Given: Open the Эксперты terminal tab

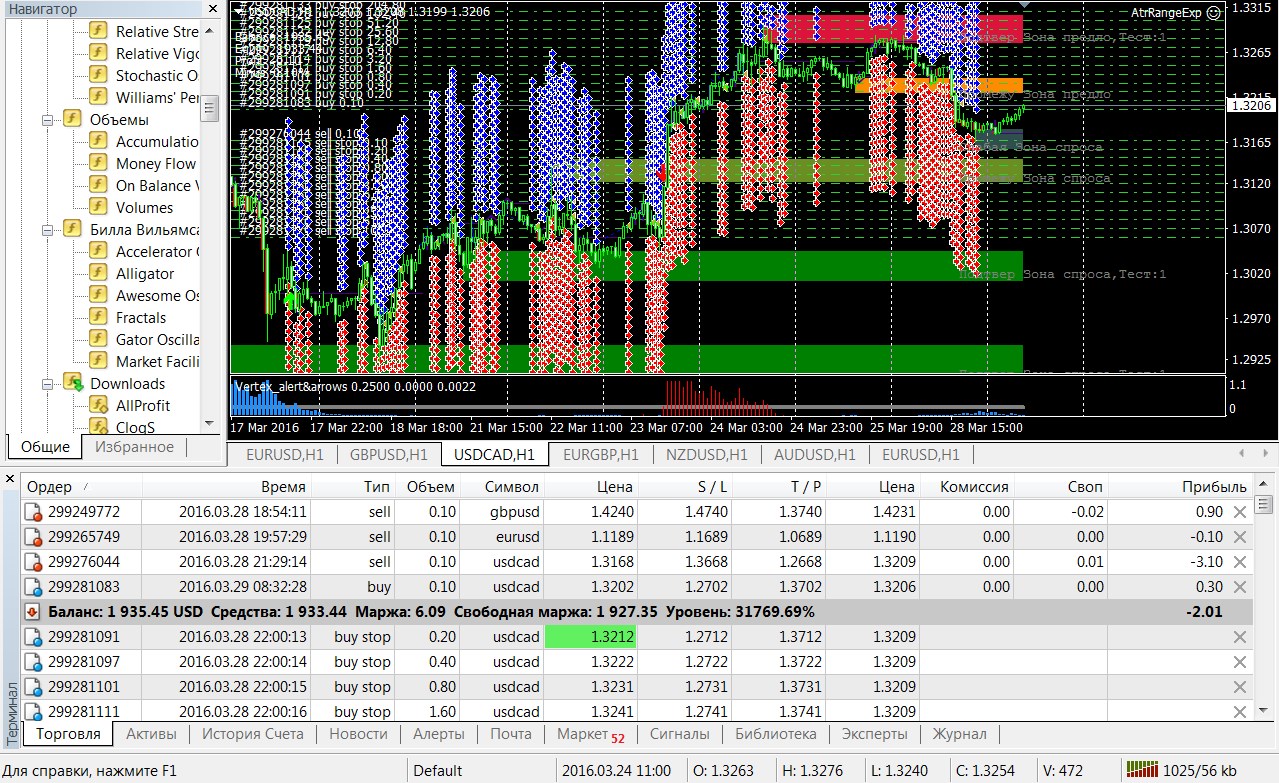Looking at the screenshot, I should 874,734.
